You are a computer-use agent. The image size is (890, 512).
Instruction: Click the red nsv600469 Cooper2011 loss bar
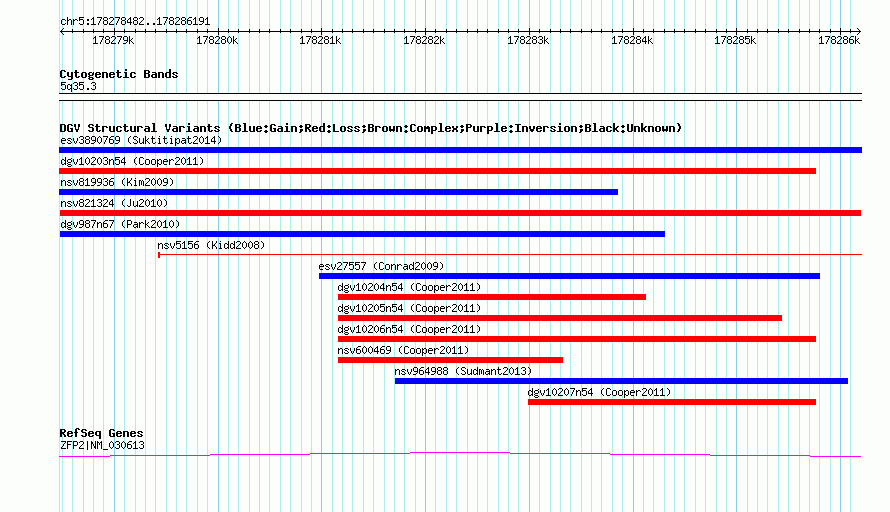click(450, 360)
